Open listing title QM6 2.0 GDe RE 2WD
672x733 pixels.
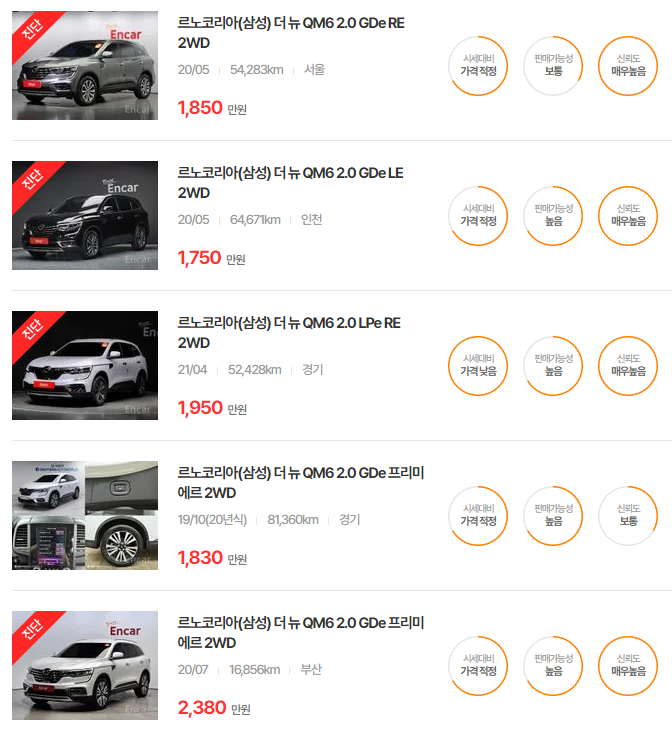(x=291, y=33)
